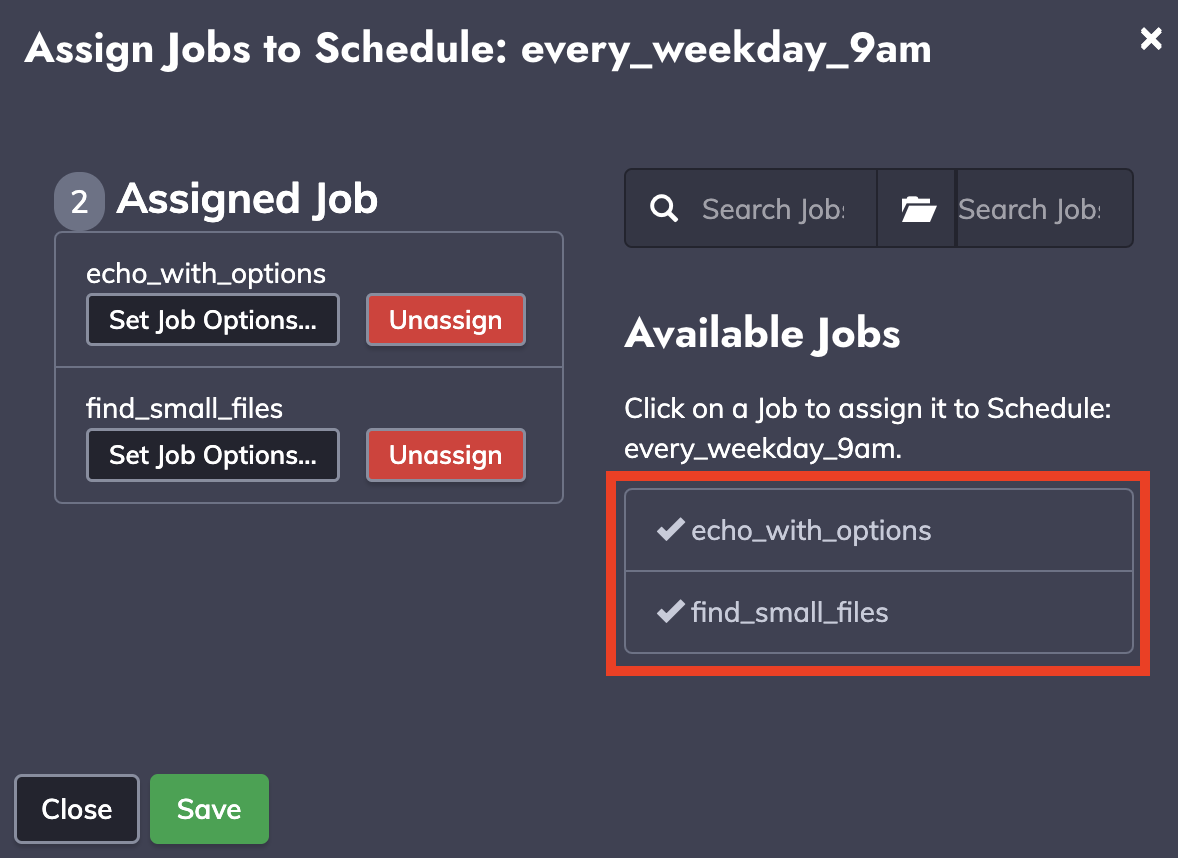Screen dimensions: 1178x858
Task: Close the dialog with the X icon
Action: pyautogui.click(x=1151, y=38)
